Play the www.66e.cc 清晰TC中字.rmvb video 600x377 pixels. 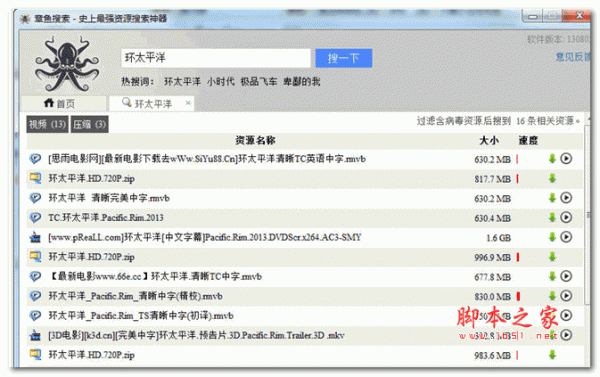566,276
